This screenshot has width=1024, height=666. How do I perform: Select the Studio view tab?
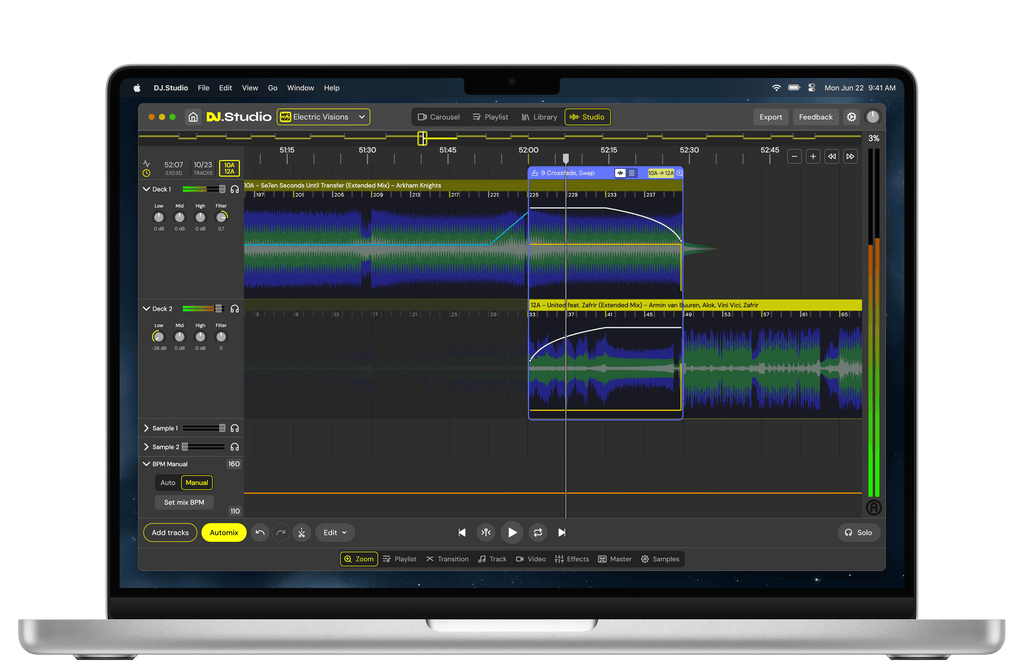587,117
